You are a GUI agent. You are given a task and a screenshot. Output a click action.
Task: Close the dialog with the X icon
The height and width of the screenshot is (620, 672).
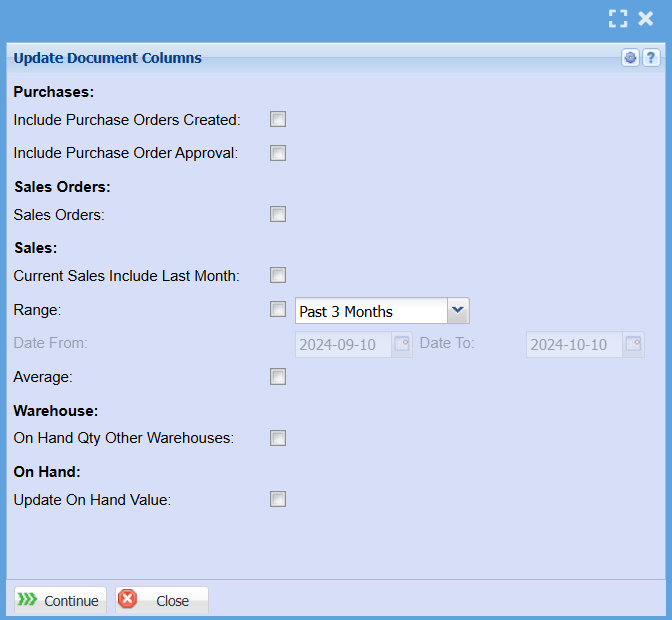(645, 19)
